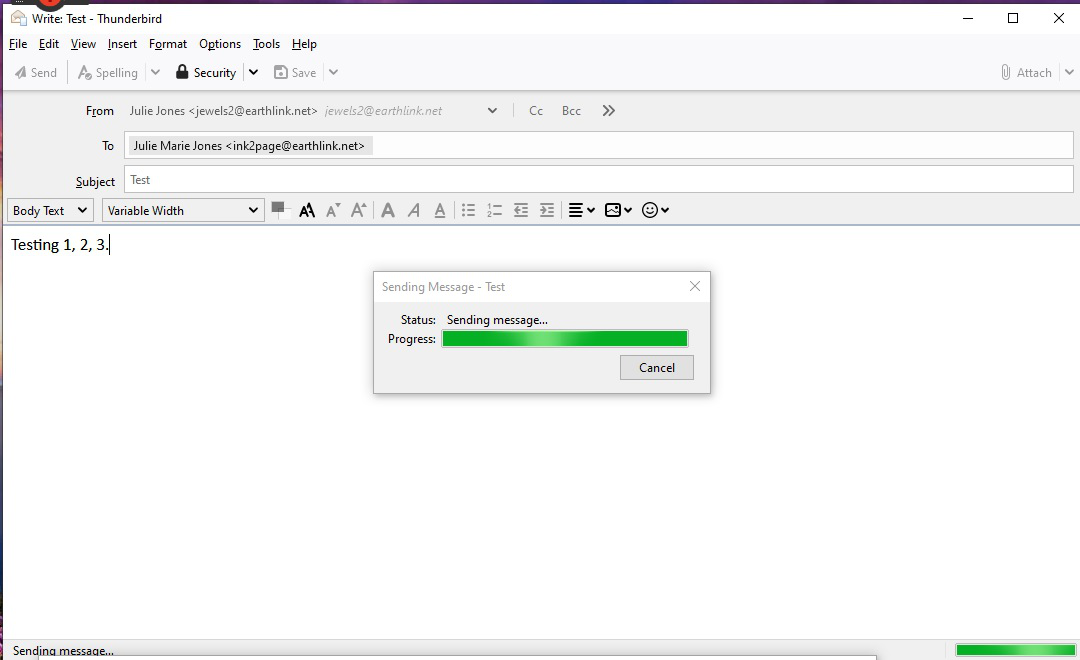Outdent the text

click(521, 210)
